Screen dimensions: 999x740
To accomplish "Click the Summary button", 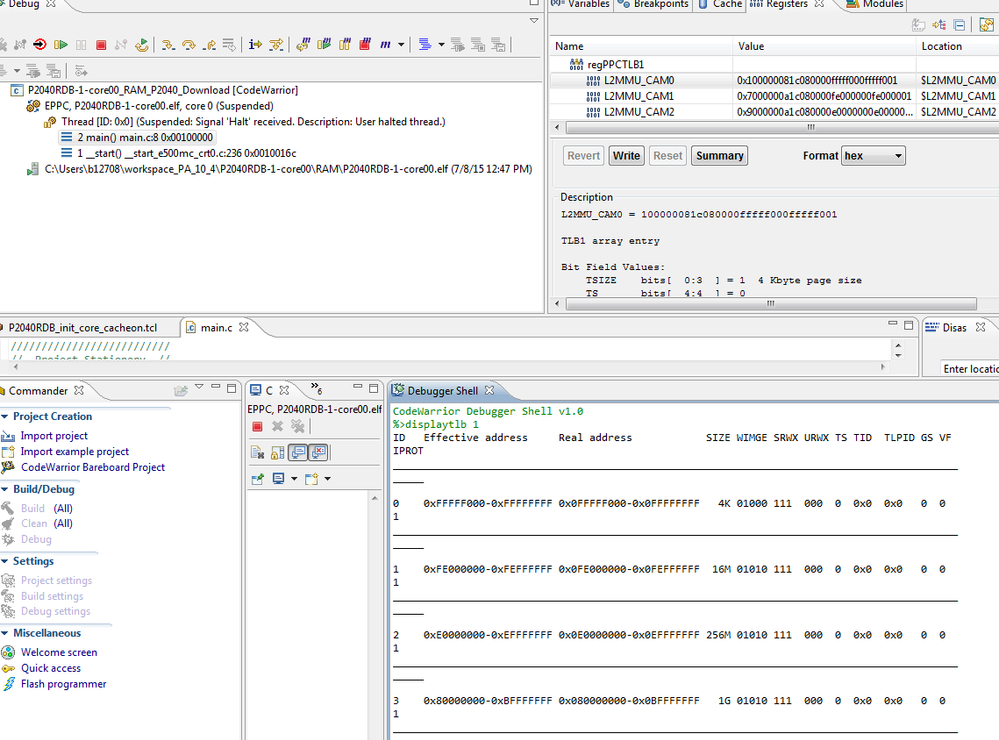I will pyautogui.click(x=719, y=156).
